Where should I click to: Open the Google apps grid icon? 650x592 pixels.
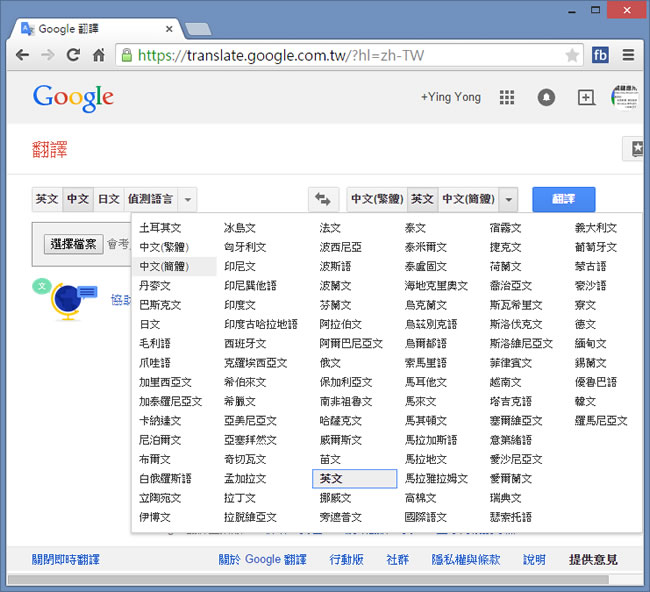click(507, 97)
